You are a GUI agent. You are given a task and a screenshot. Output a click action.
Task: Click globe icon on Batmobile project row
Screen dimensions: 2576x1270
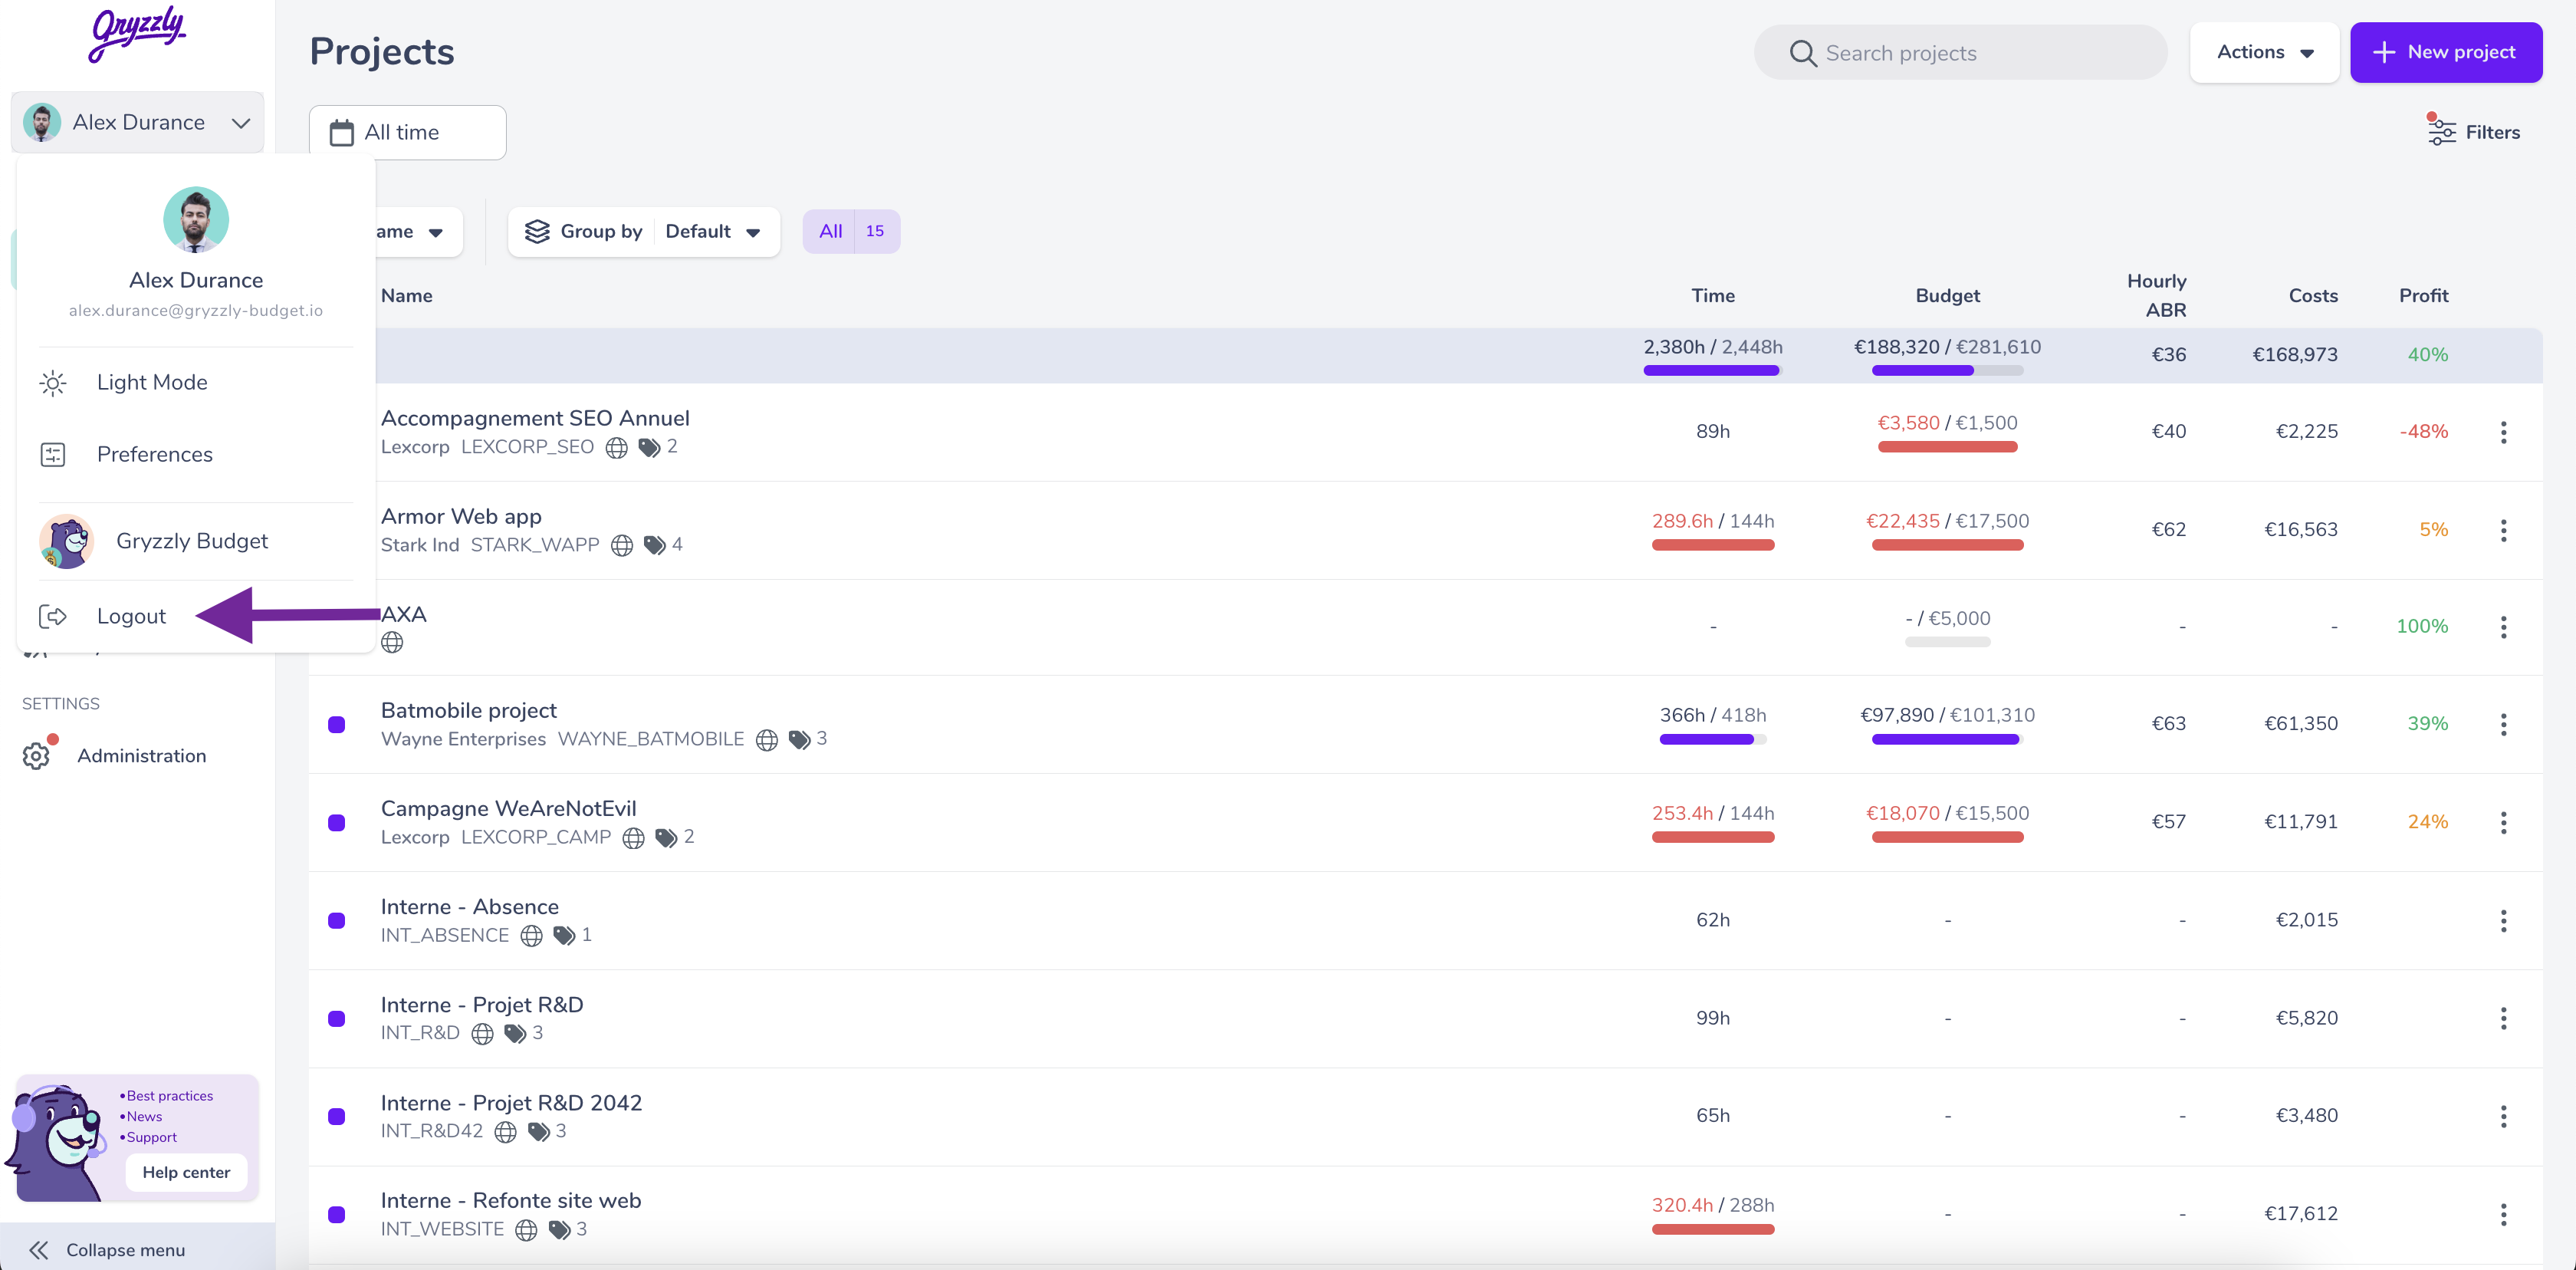click(x=767, y=740)
